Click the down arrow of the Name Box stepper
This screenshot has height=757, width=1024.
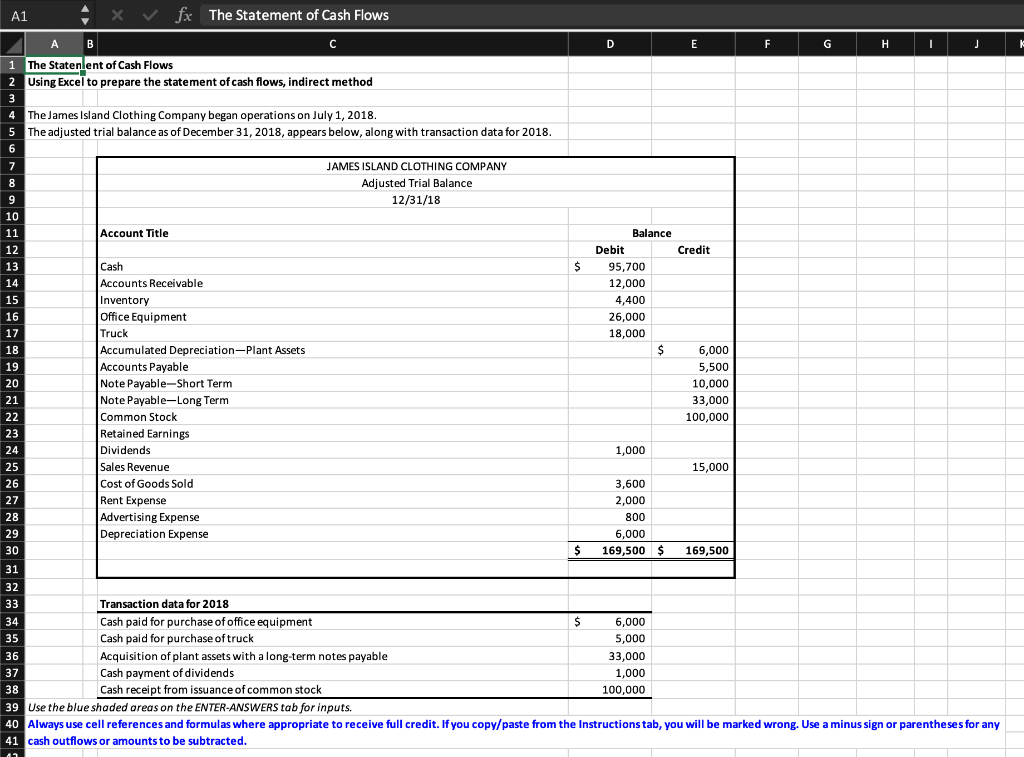85,19
